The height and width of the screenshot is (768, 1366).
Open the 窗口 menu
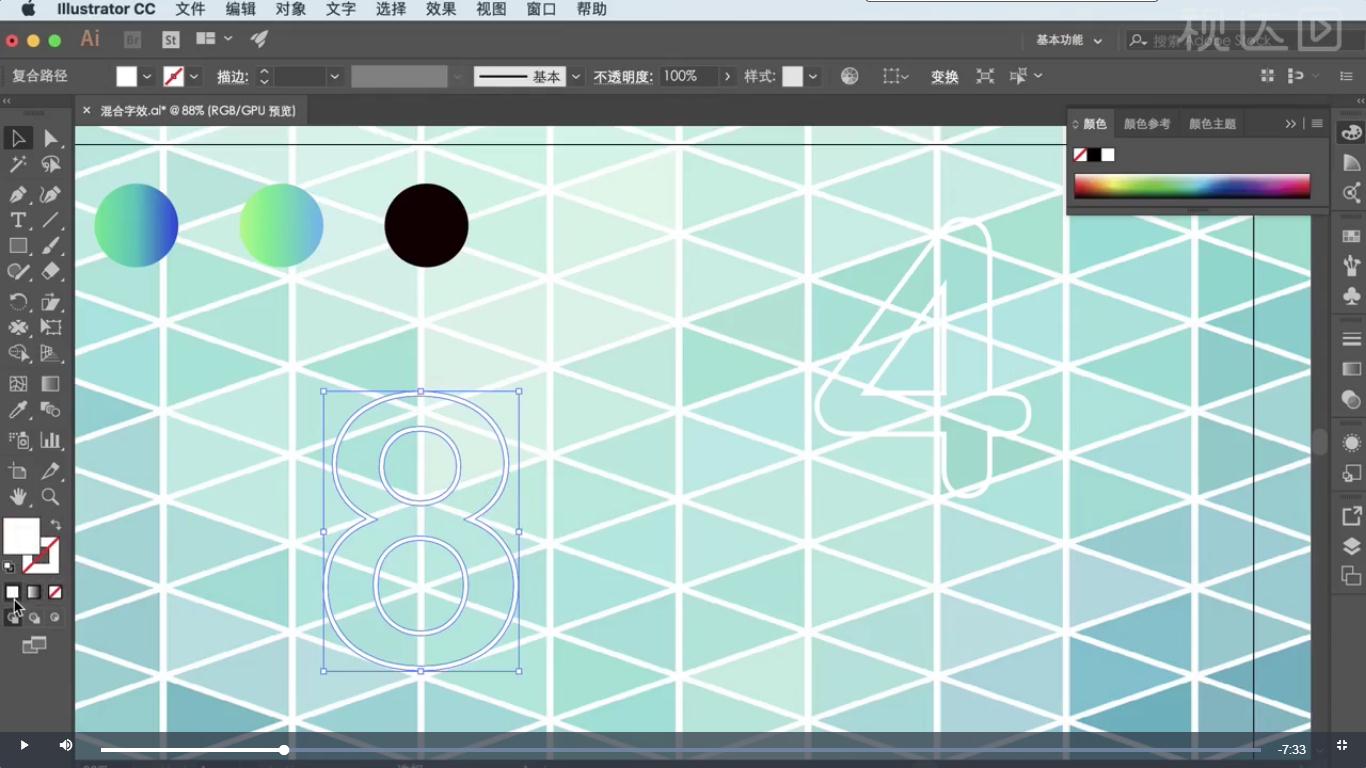pyautogui.click(x=541, y=9)
